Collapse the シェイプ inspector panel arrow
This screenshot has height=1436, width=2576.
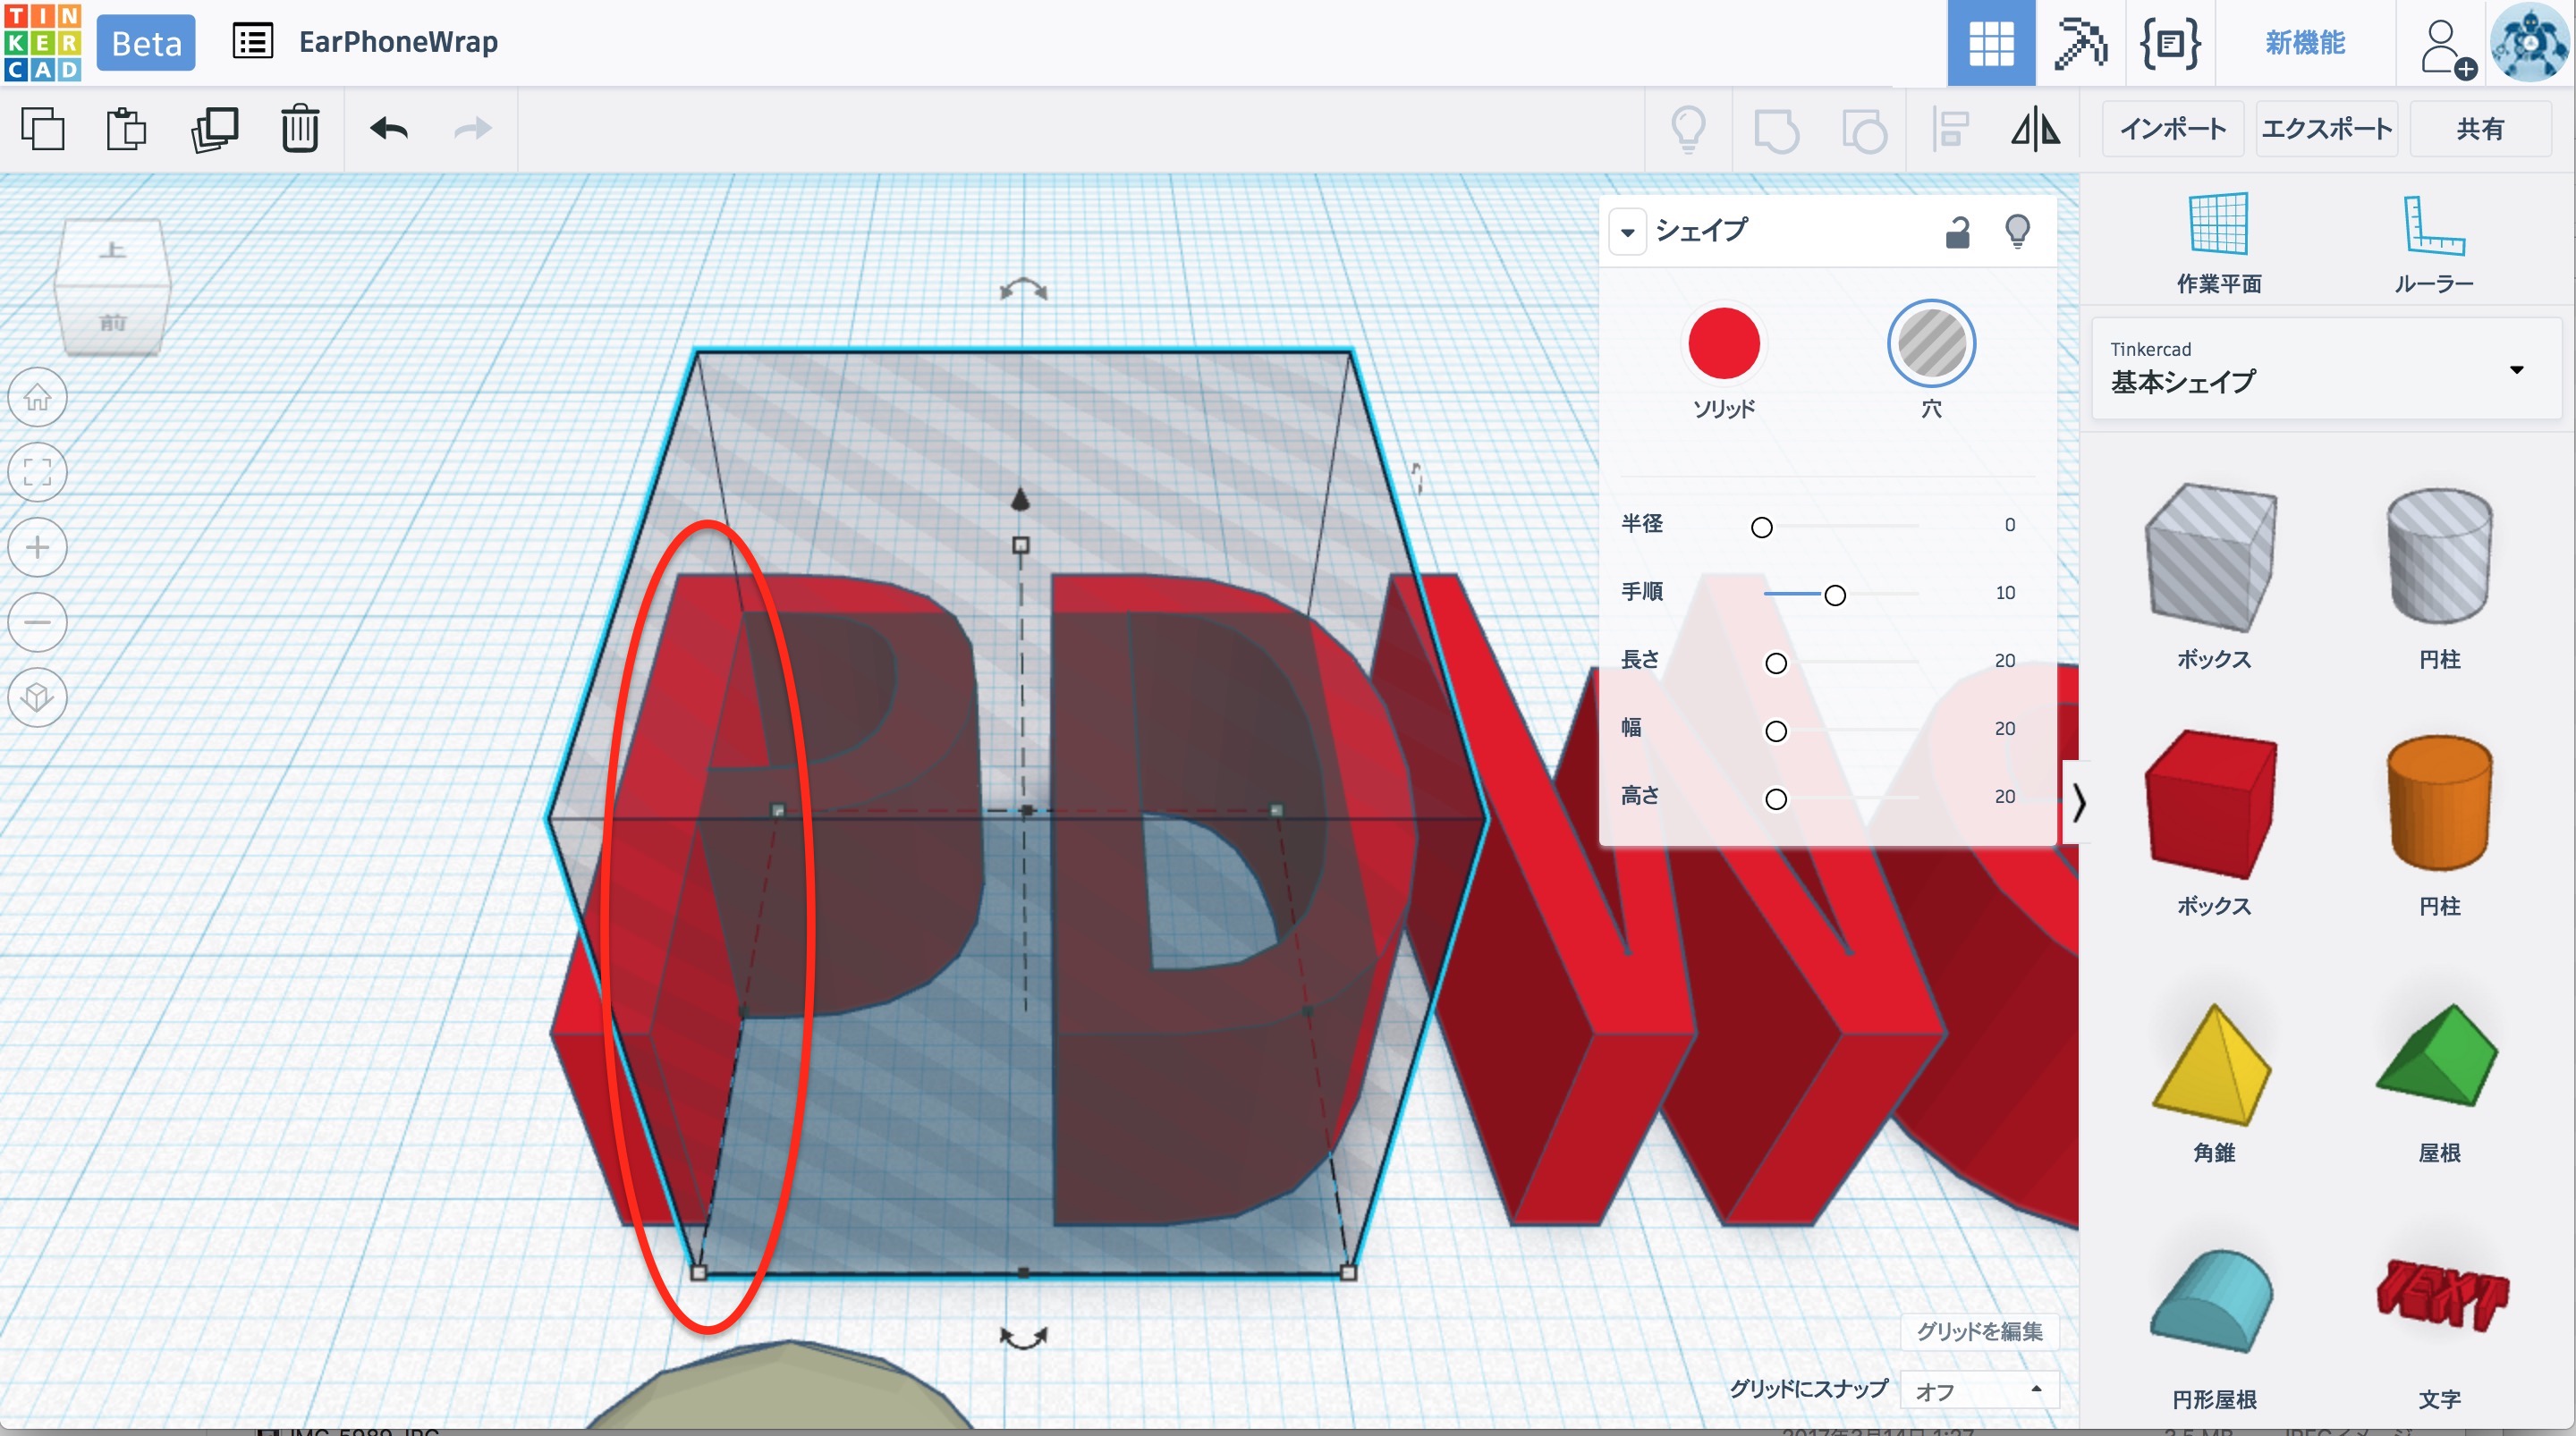click(x=1628, y=232)
